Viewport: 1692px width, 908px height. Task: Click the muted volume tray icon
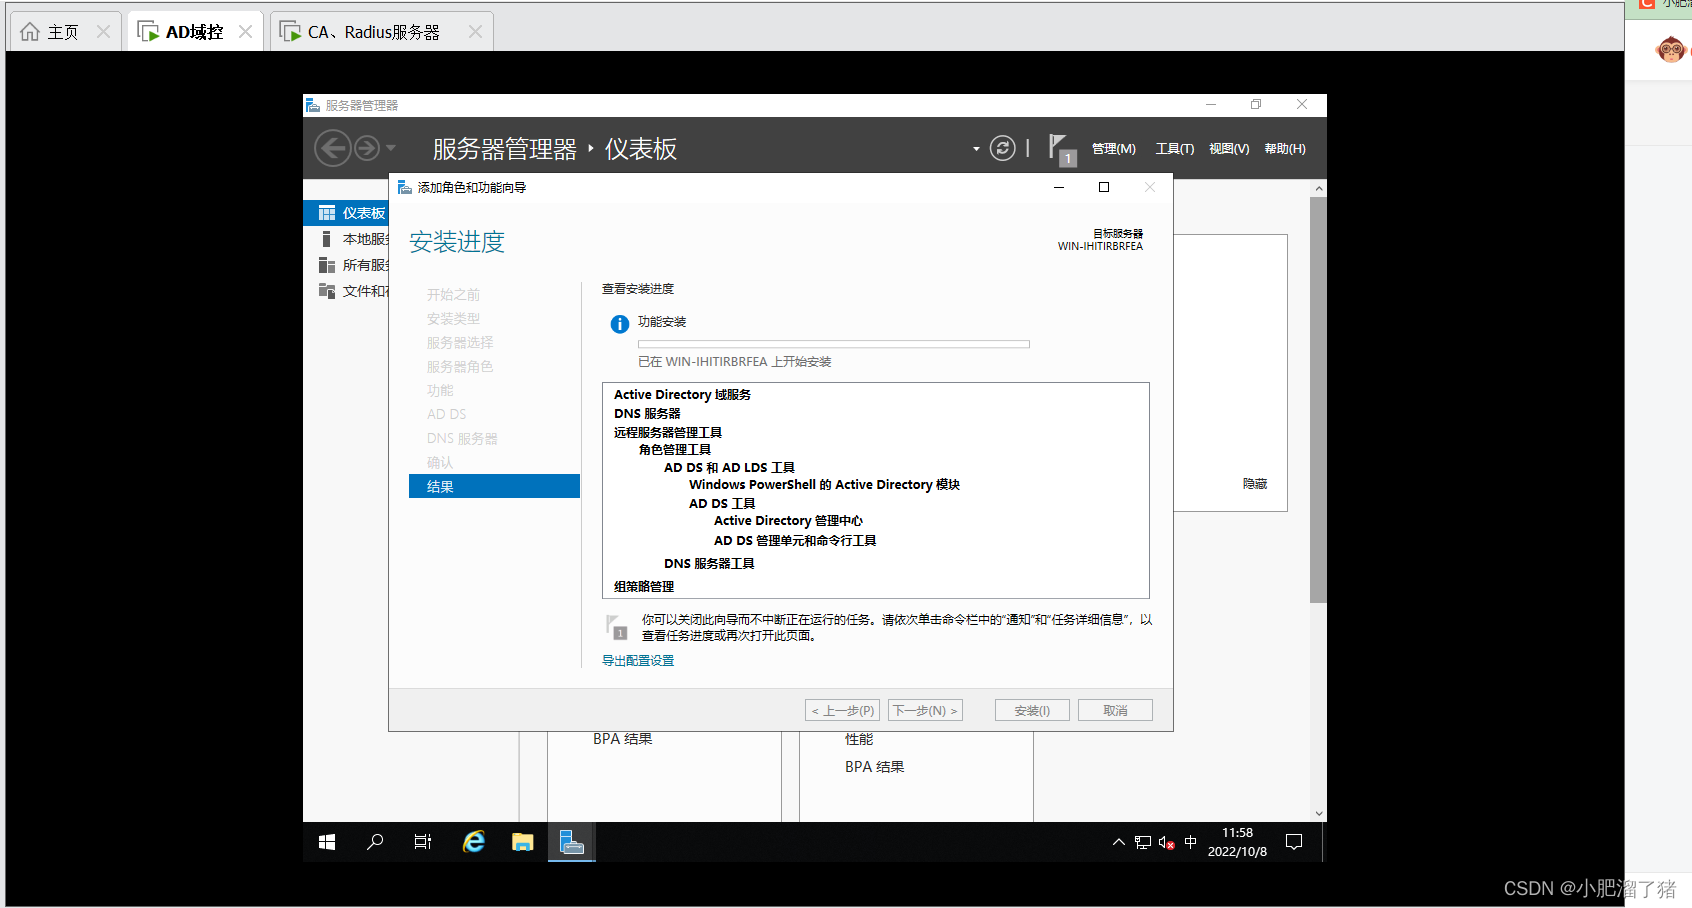[1166, 843]
